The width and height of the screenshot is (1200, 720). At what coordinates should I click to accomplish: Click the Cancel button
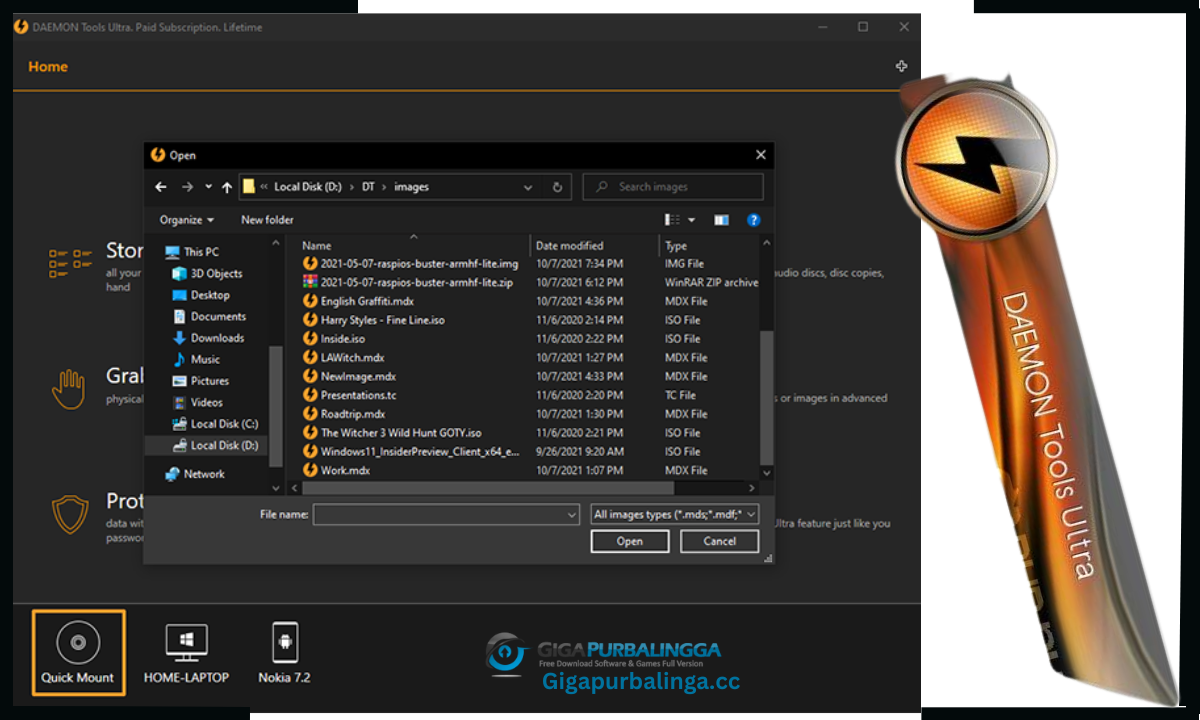pyautogui.click(x=720, y=541)
